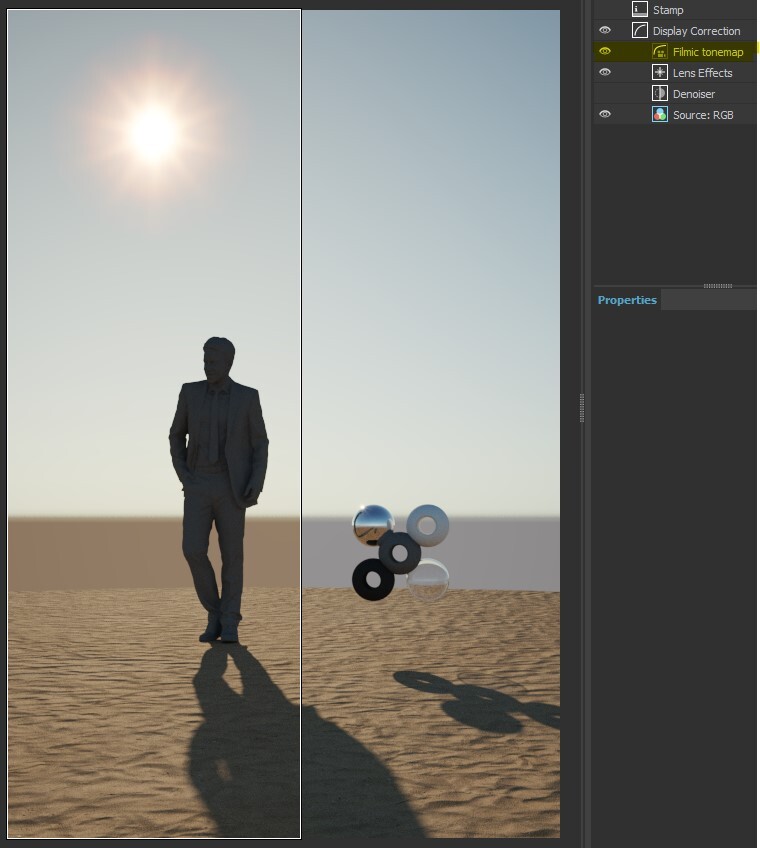The image size is (760, 848).
Task: Click the Denoiser layer icon
Action: tap(659, 94)
